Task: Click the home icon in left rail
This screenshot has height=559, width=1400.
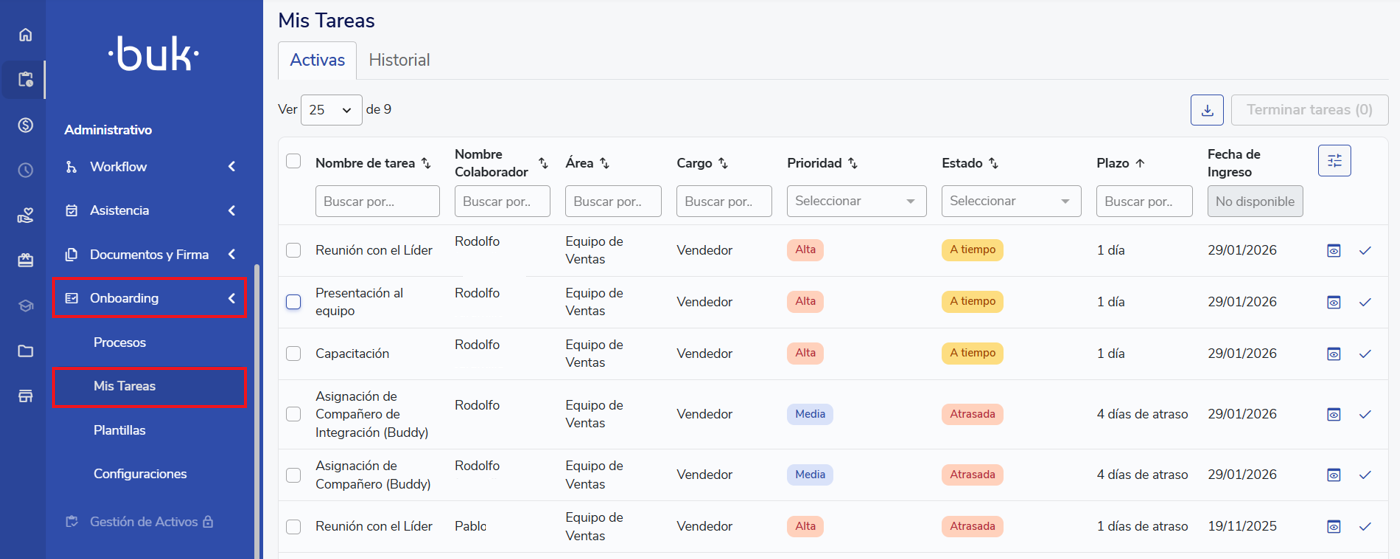Action: click(x=25, y=35)
